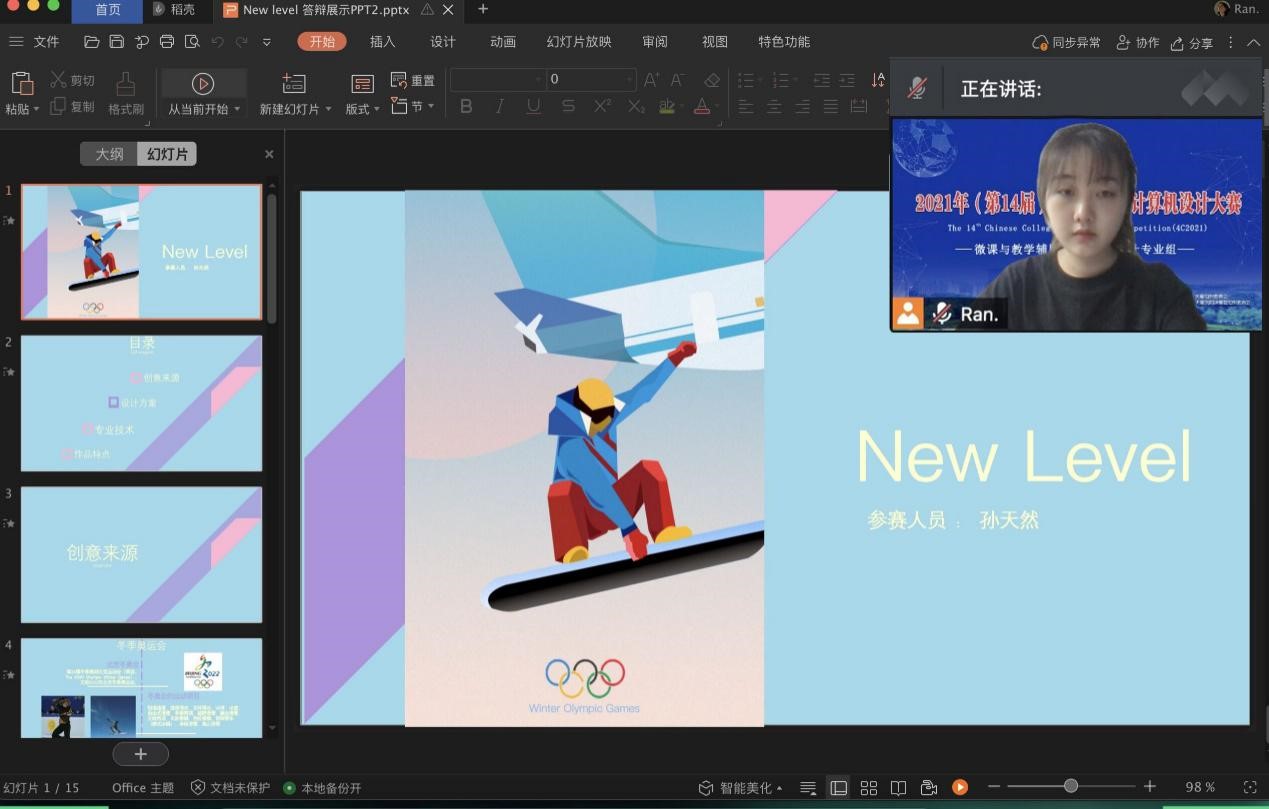Toggle subscript formatting

[636, 106]
